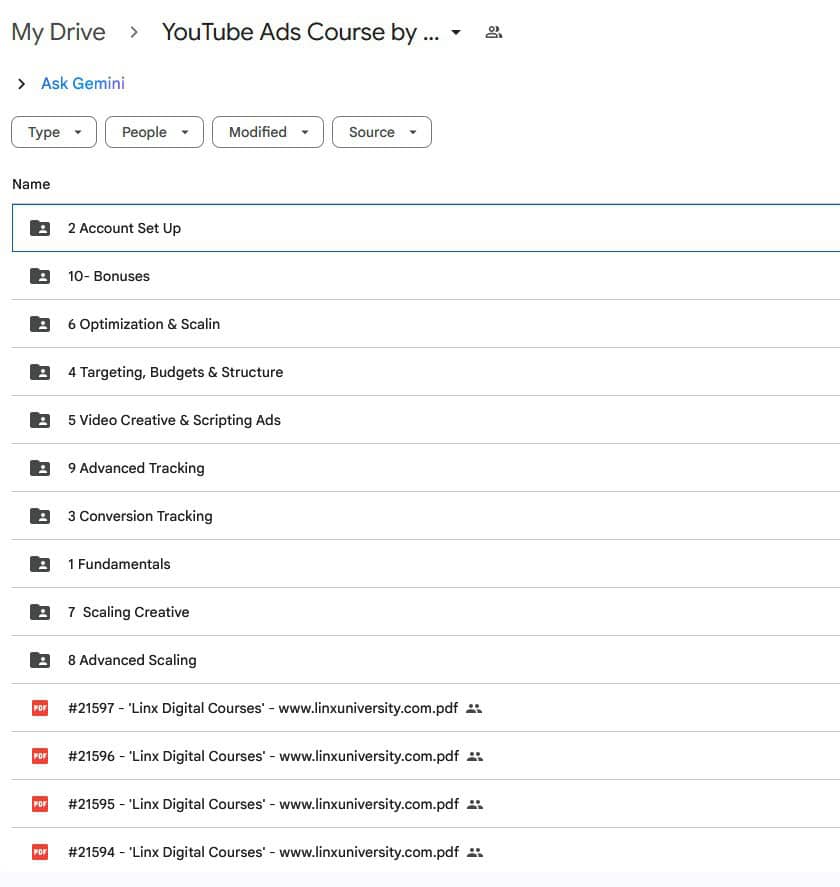Click the folder icon beside 10- Bonuses
The width and height of the screenshot is (840, 887).
39,275
